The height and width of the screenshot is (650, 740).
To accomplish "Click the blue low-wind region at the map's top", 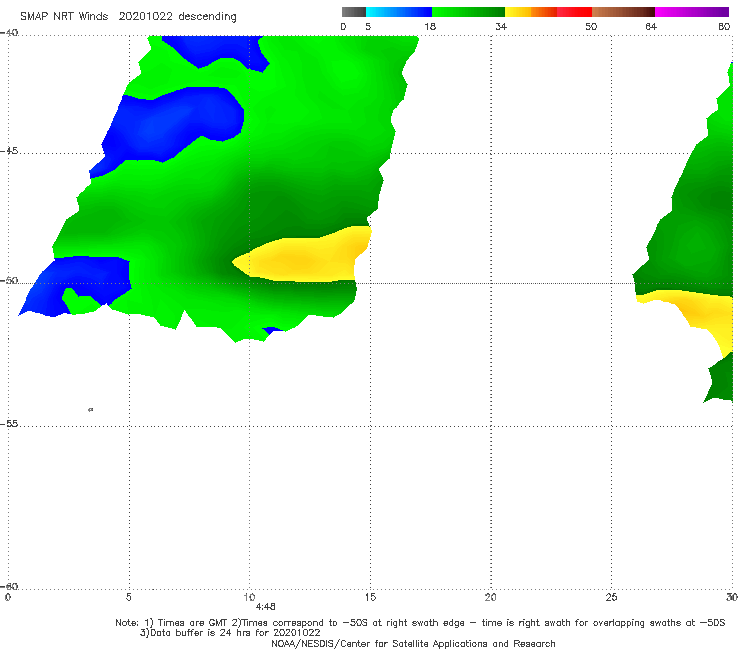I will tap(217, 50).
